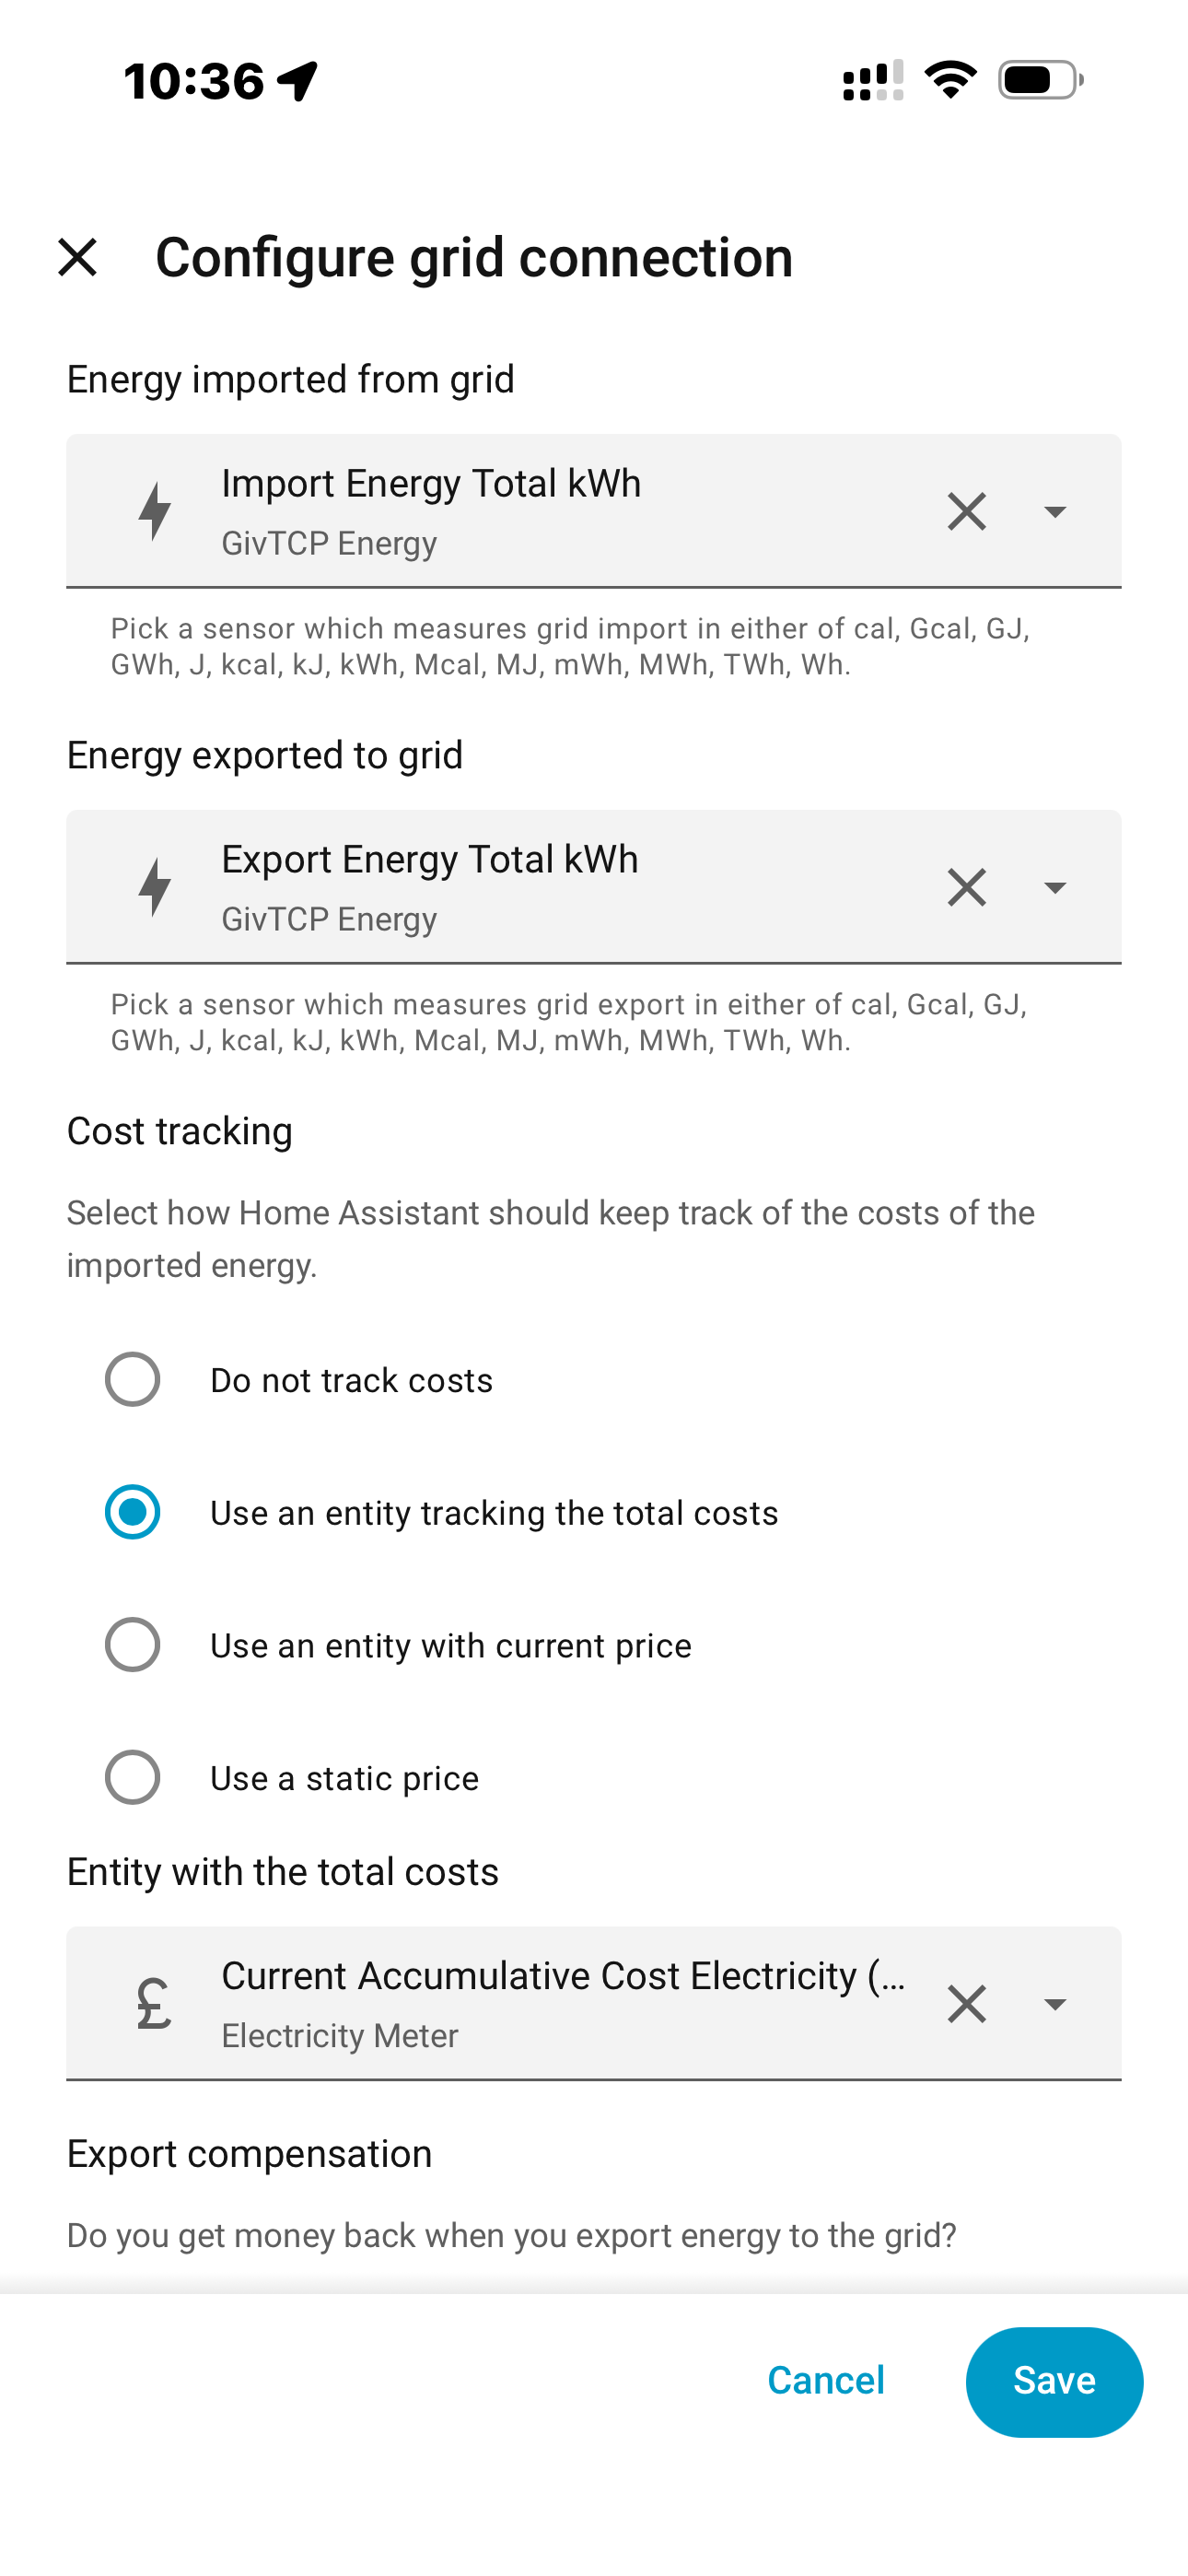This screenshot has height=2576, width=1188.
Task: Select Use an entity with current price
Action: coord(133,1645)
